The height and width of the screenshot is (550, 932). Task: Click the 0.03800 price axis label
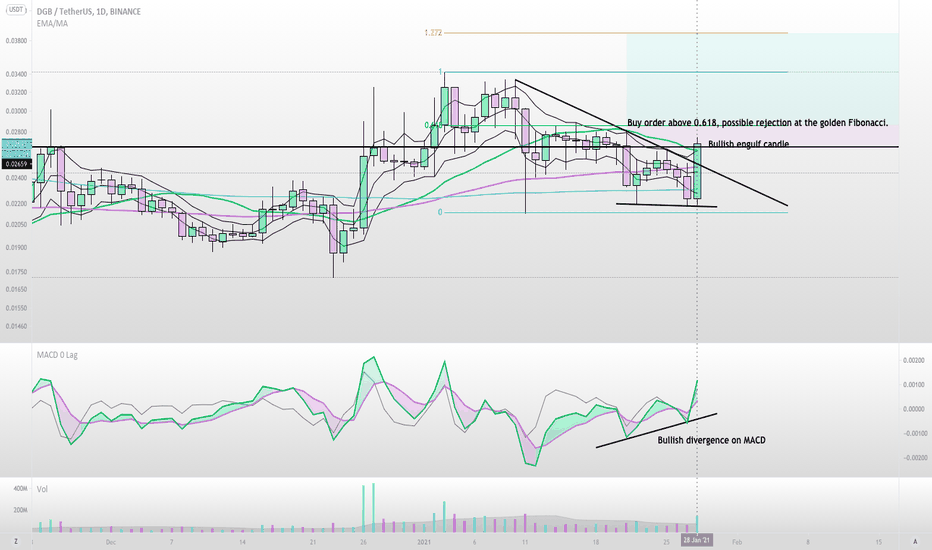16,41
